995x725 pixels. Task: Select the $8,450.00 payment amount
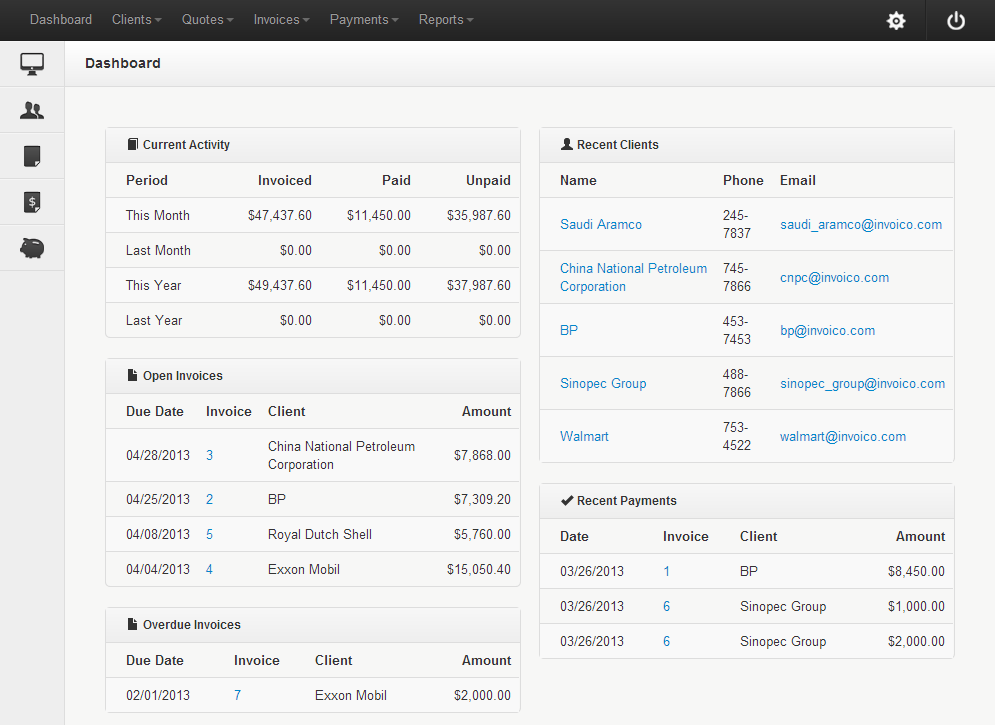click(916, 572)
